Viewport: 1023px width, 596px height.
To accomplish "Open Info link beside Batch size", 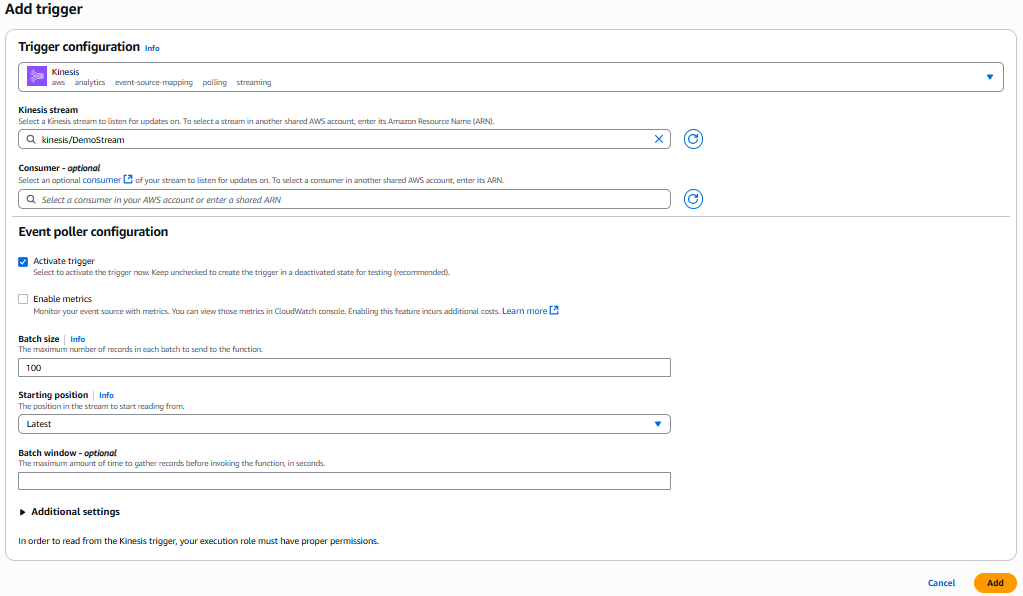I will (78, 339).
